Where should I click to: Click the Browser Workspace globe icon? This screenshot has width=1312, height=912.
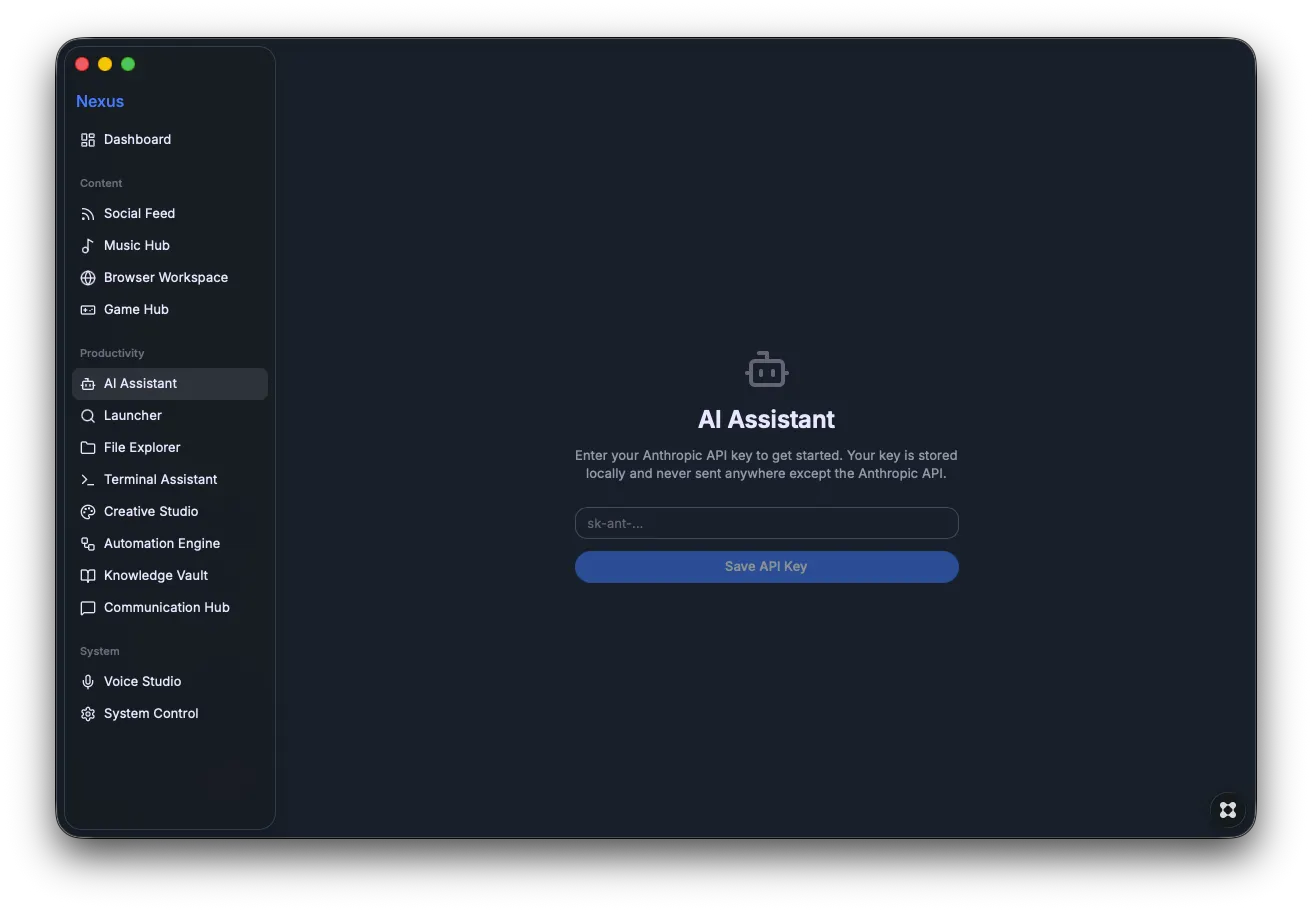click(88, 278)
